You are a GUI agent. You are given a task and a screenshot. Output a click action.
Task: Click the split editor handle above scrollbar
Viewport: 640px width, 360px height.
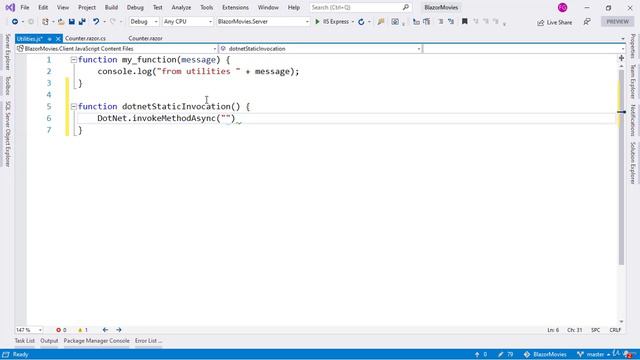pyautogui.click(x=621, y=58)
